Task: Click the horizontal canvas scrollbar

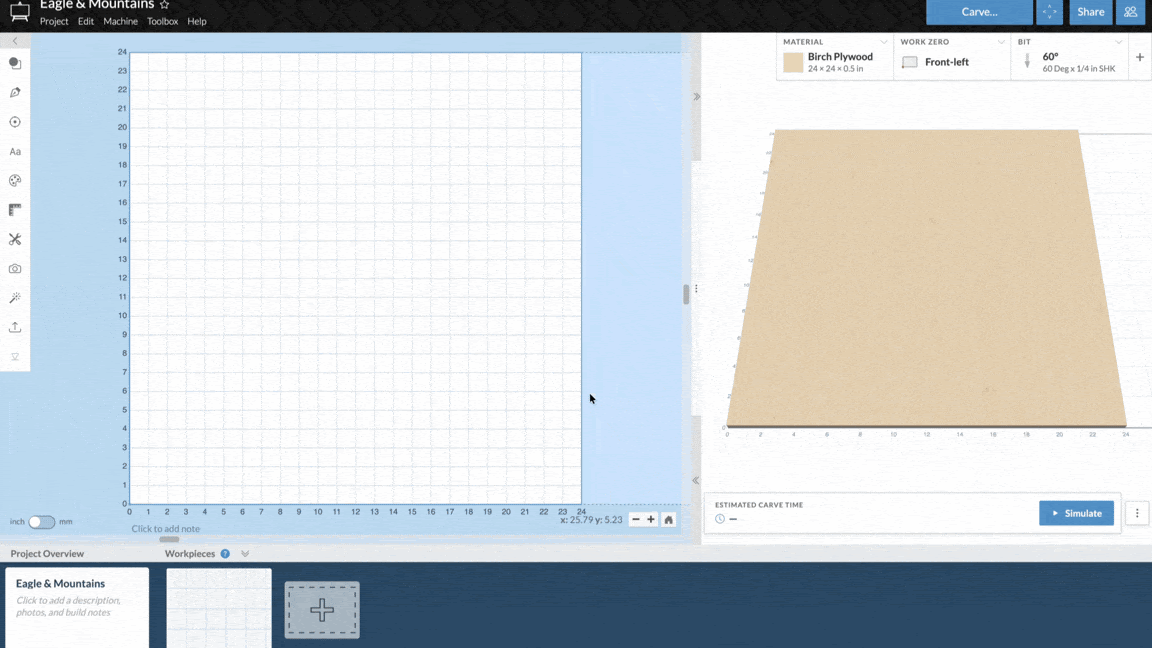Action: pos(169,539)
